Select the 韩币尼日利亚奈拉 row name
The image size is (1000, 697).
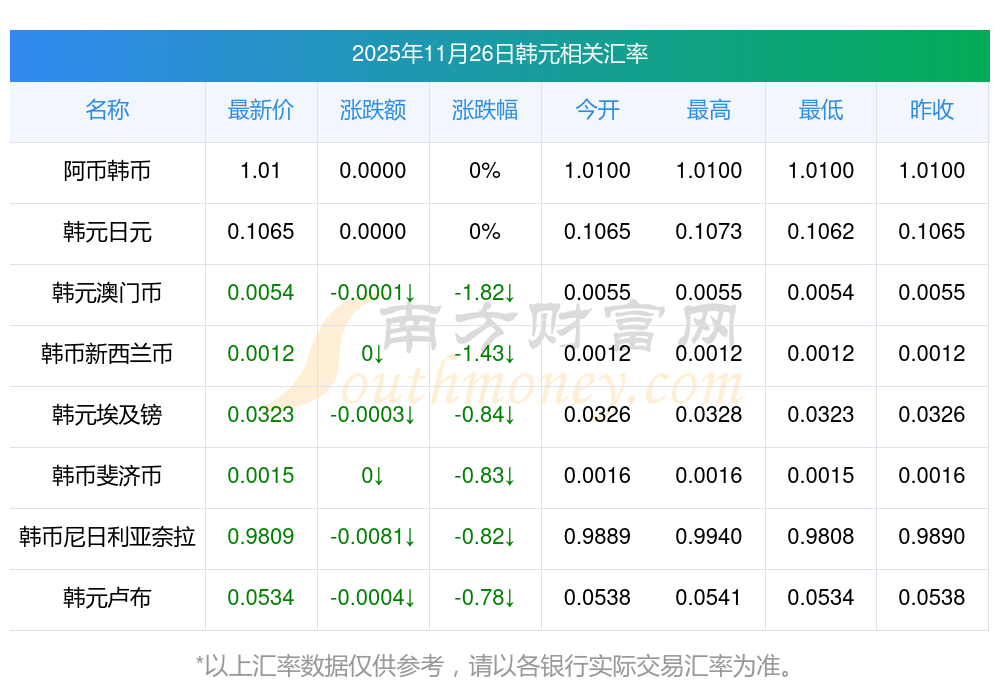click(107, 537)
